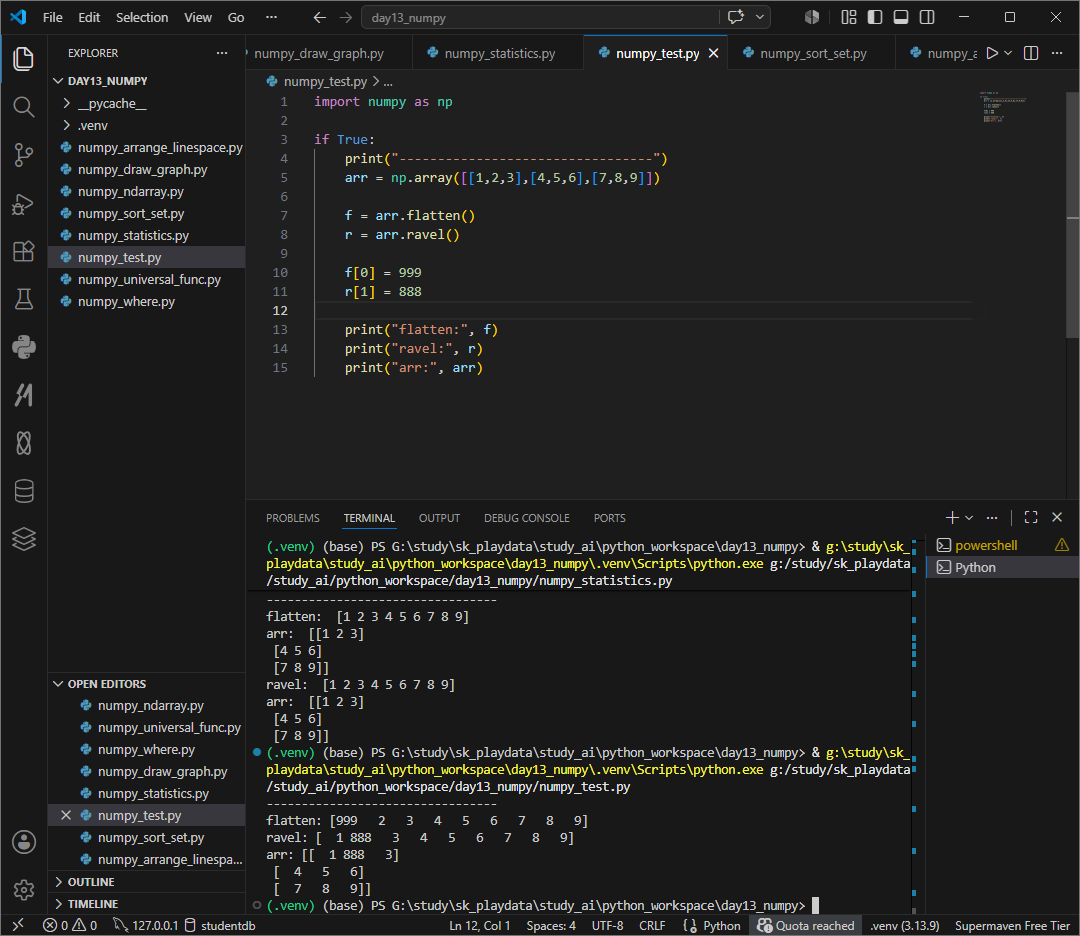
Task: Open terminal panel more actions menu
Action: [x=992, y=517]
